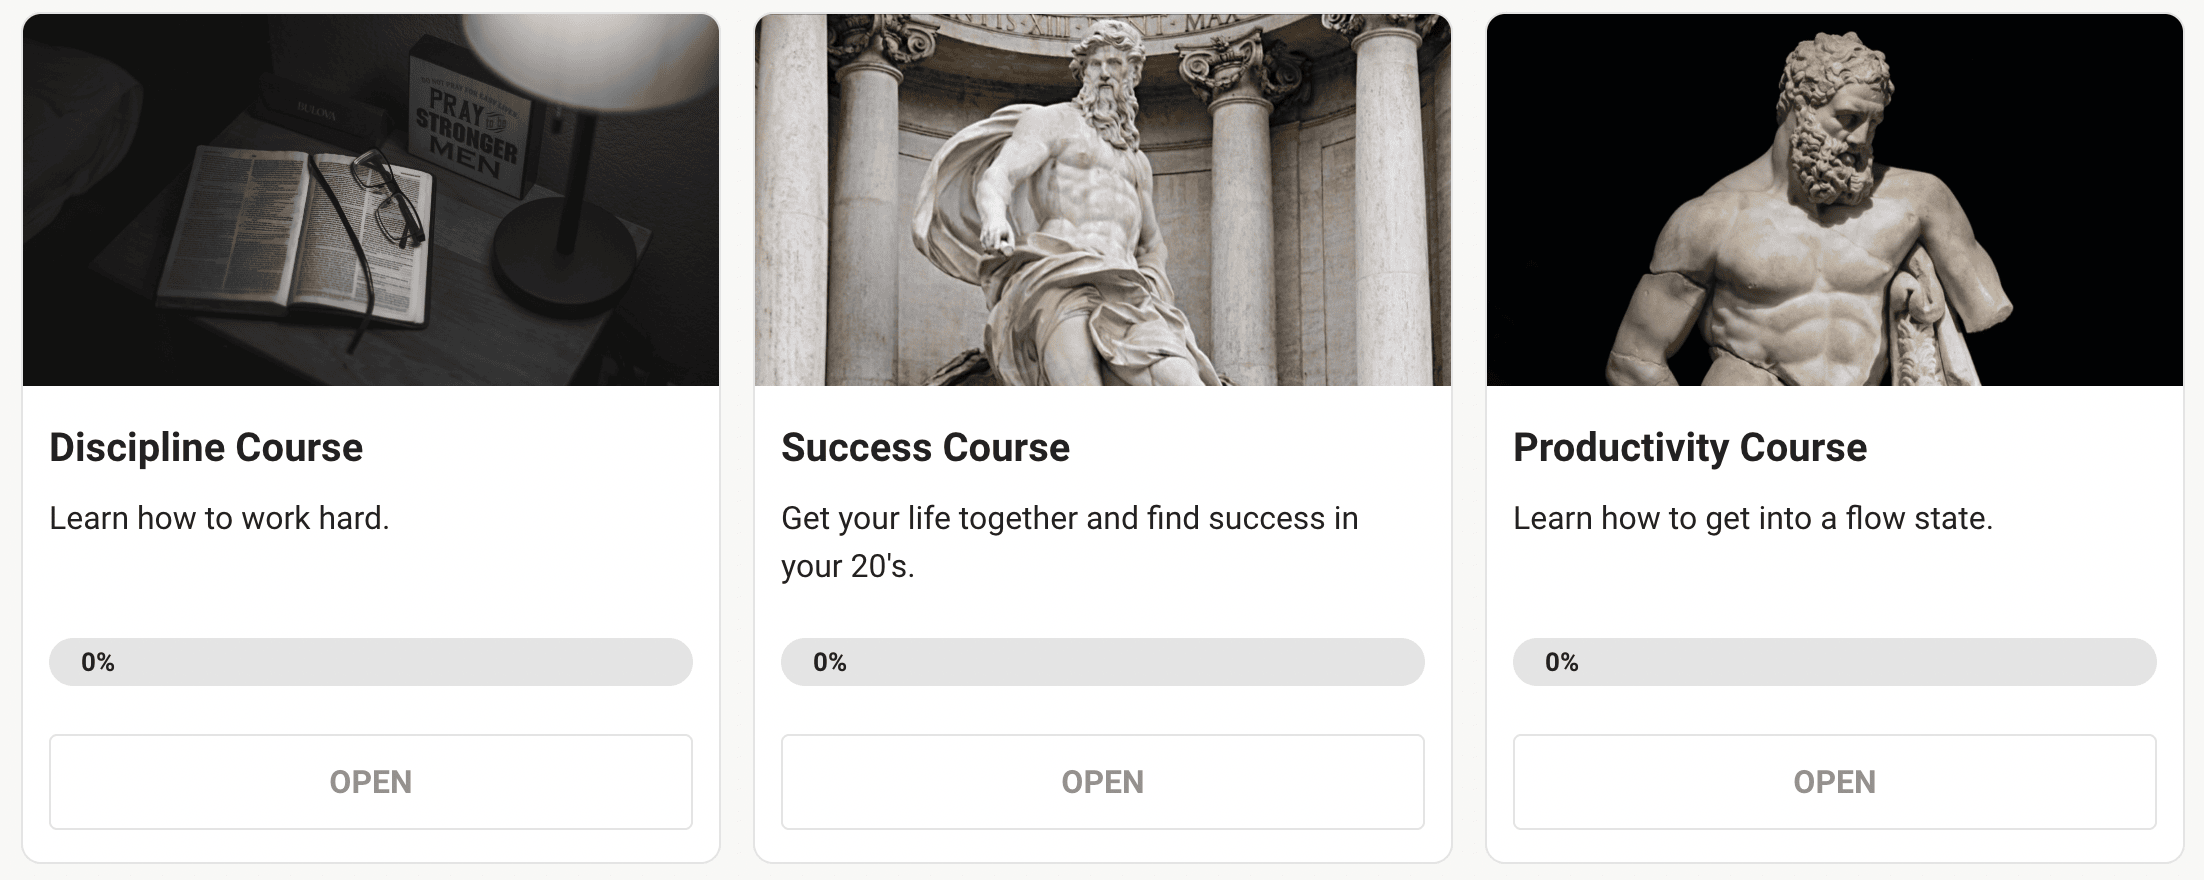This screenshot has width=2204, height=880.
Task: Open the Success Course
Action: click(1102, 782)
